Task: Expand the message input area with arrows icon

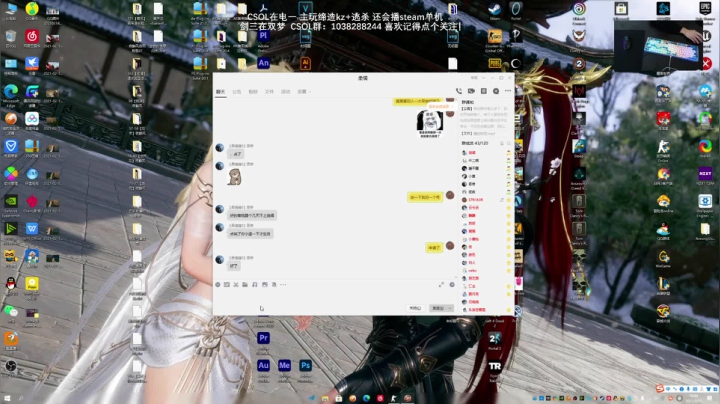Action: [x=441, y=285]
